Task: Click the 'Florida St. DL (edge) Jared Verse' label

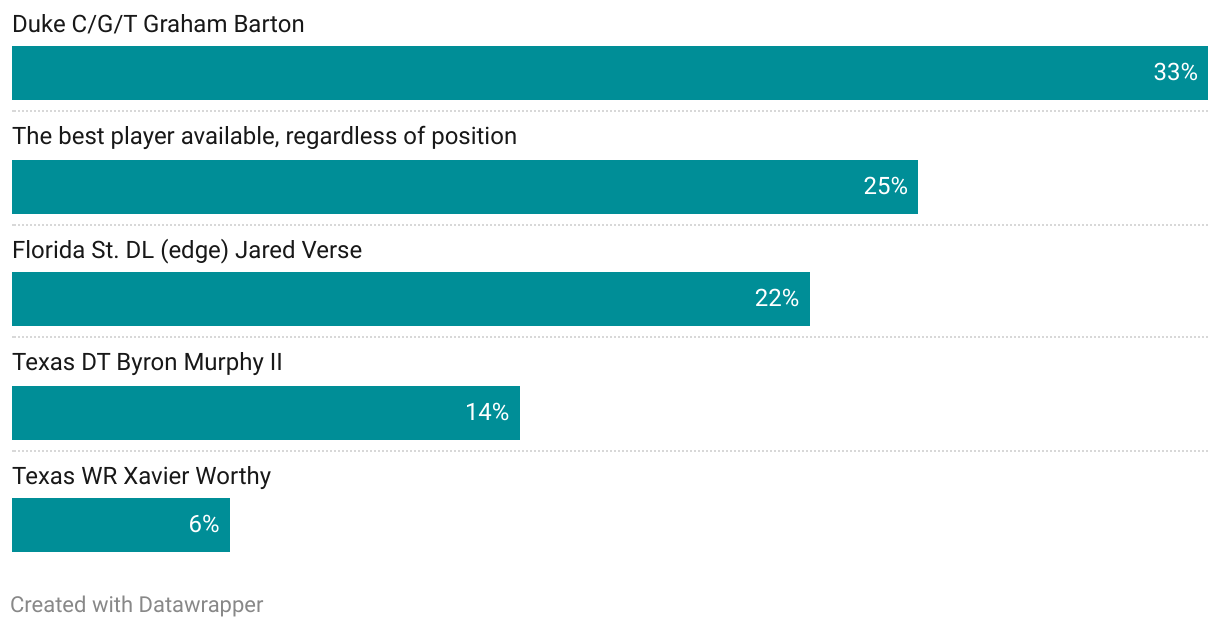Action: tap(187, 250)
